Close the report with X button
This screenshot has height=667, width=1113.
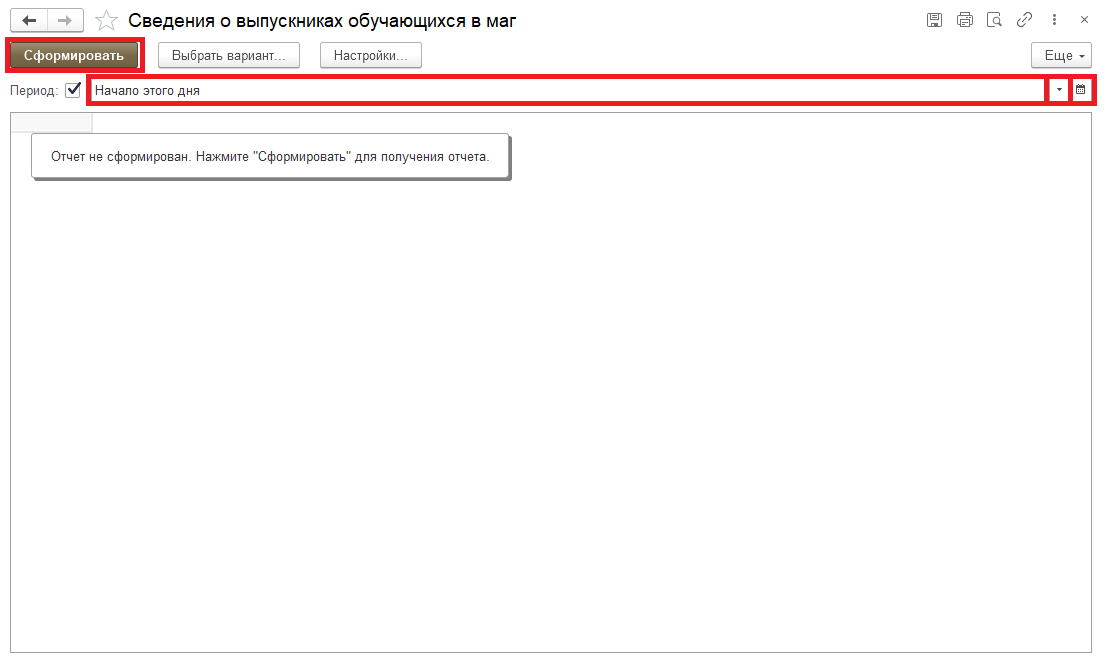point(1084,20)
